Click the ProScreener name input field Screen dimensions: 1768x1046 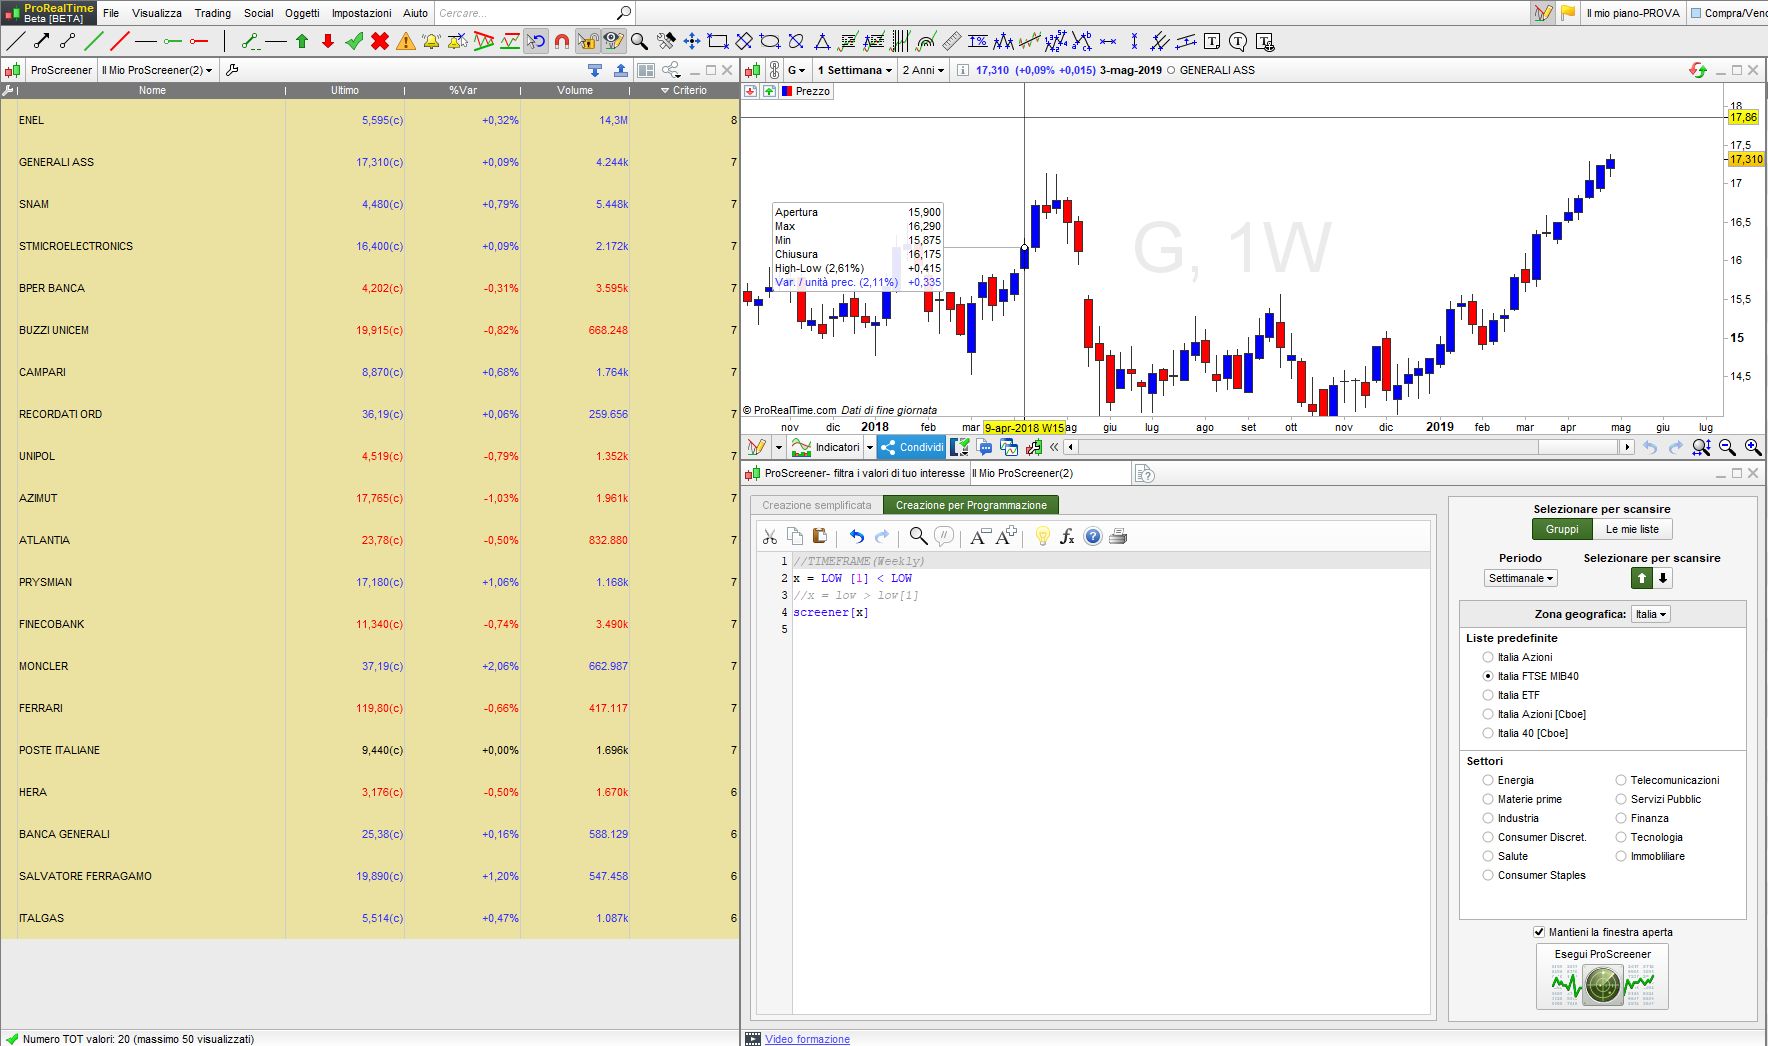click(x=1049, y=473)
